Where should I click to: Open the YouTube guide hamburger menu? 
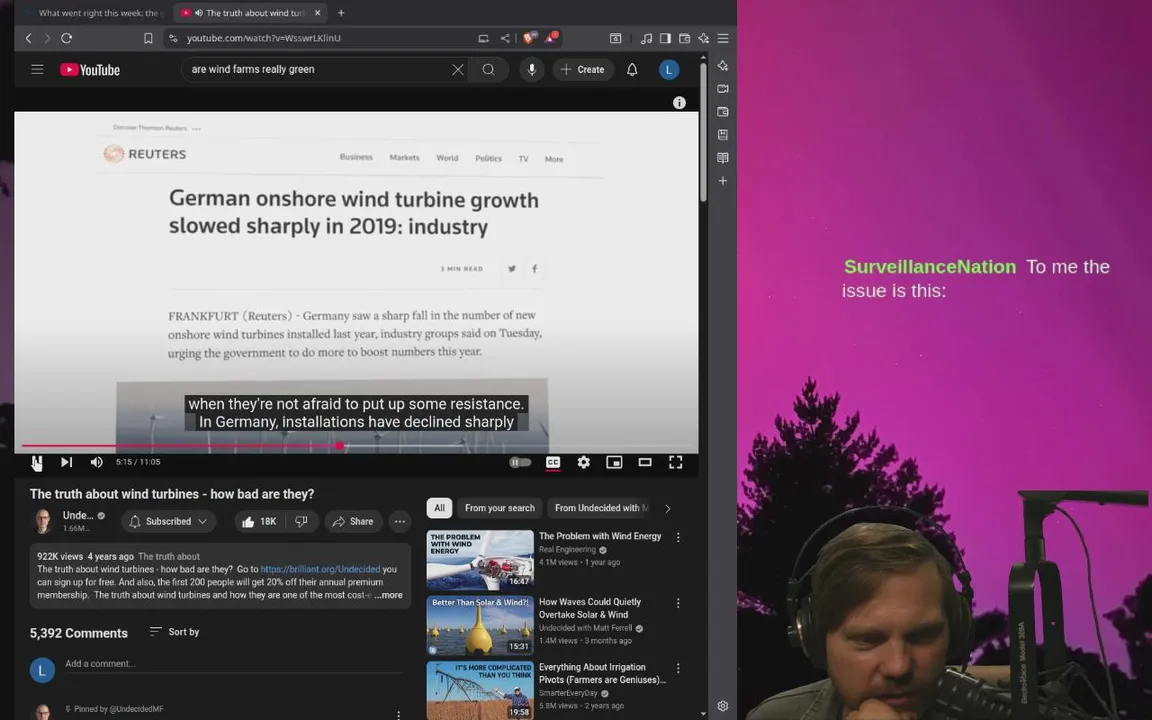pos(37,70)
